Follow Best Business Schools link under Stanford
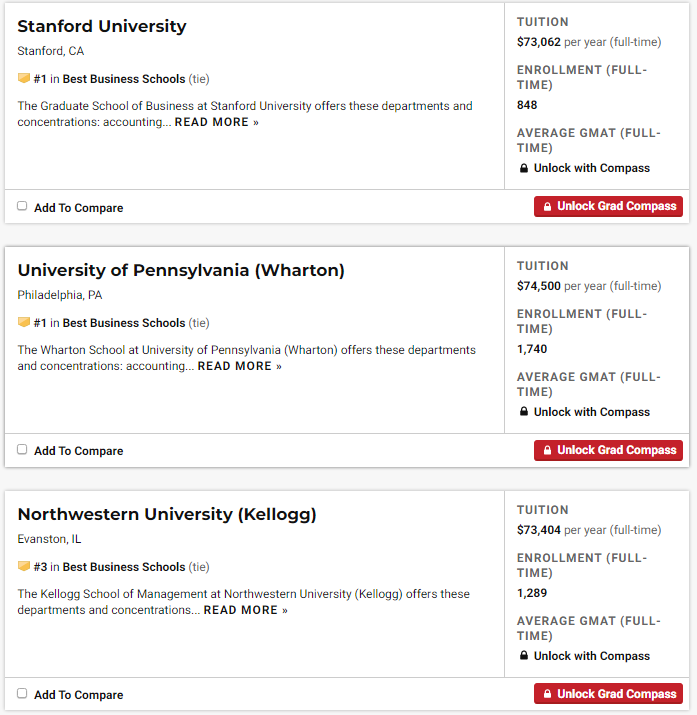The height and width of the screenshot is (715, 697). click(124, 79)
